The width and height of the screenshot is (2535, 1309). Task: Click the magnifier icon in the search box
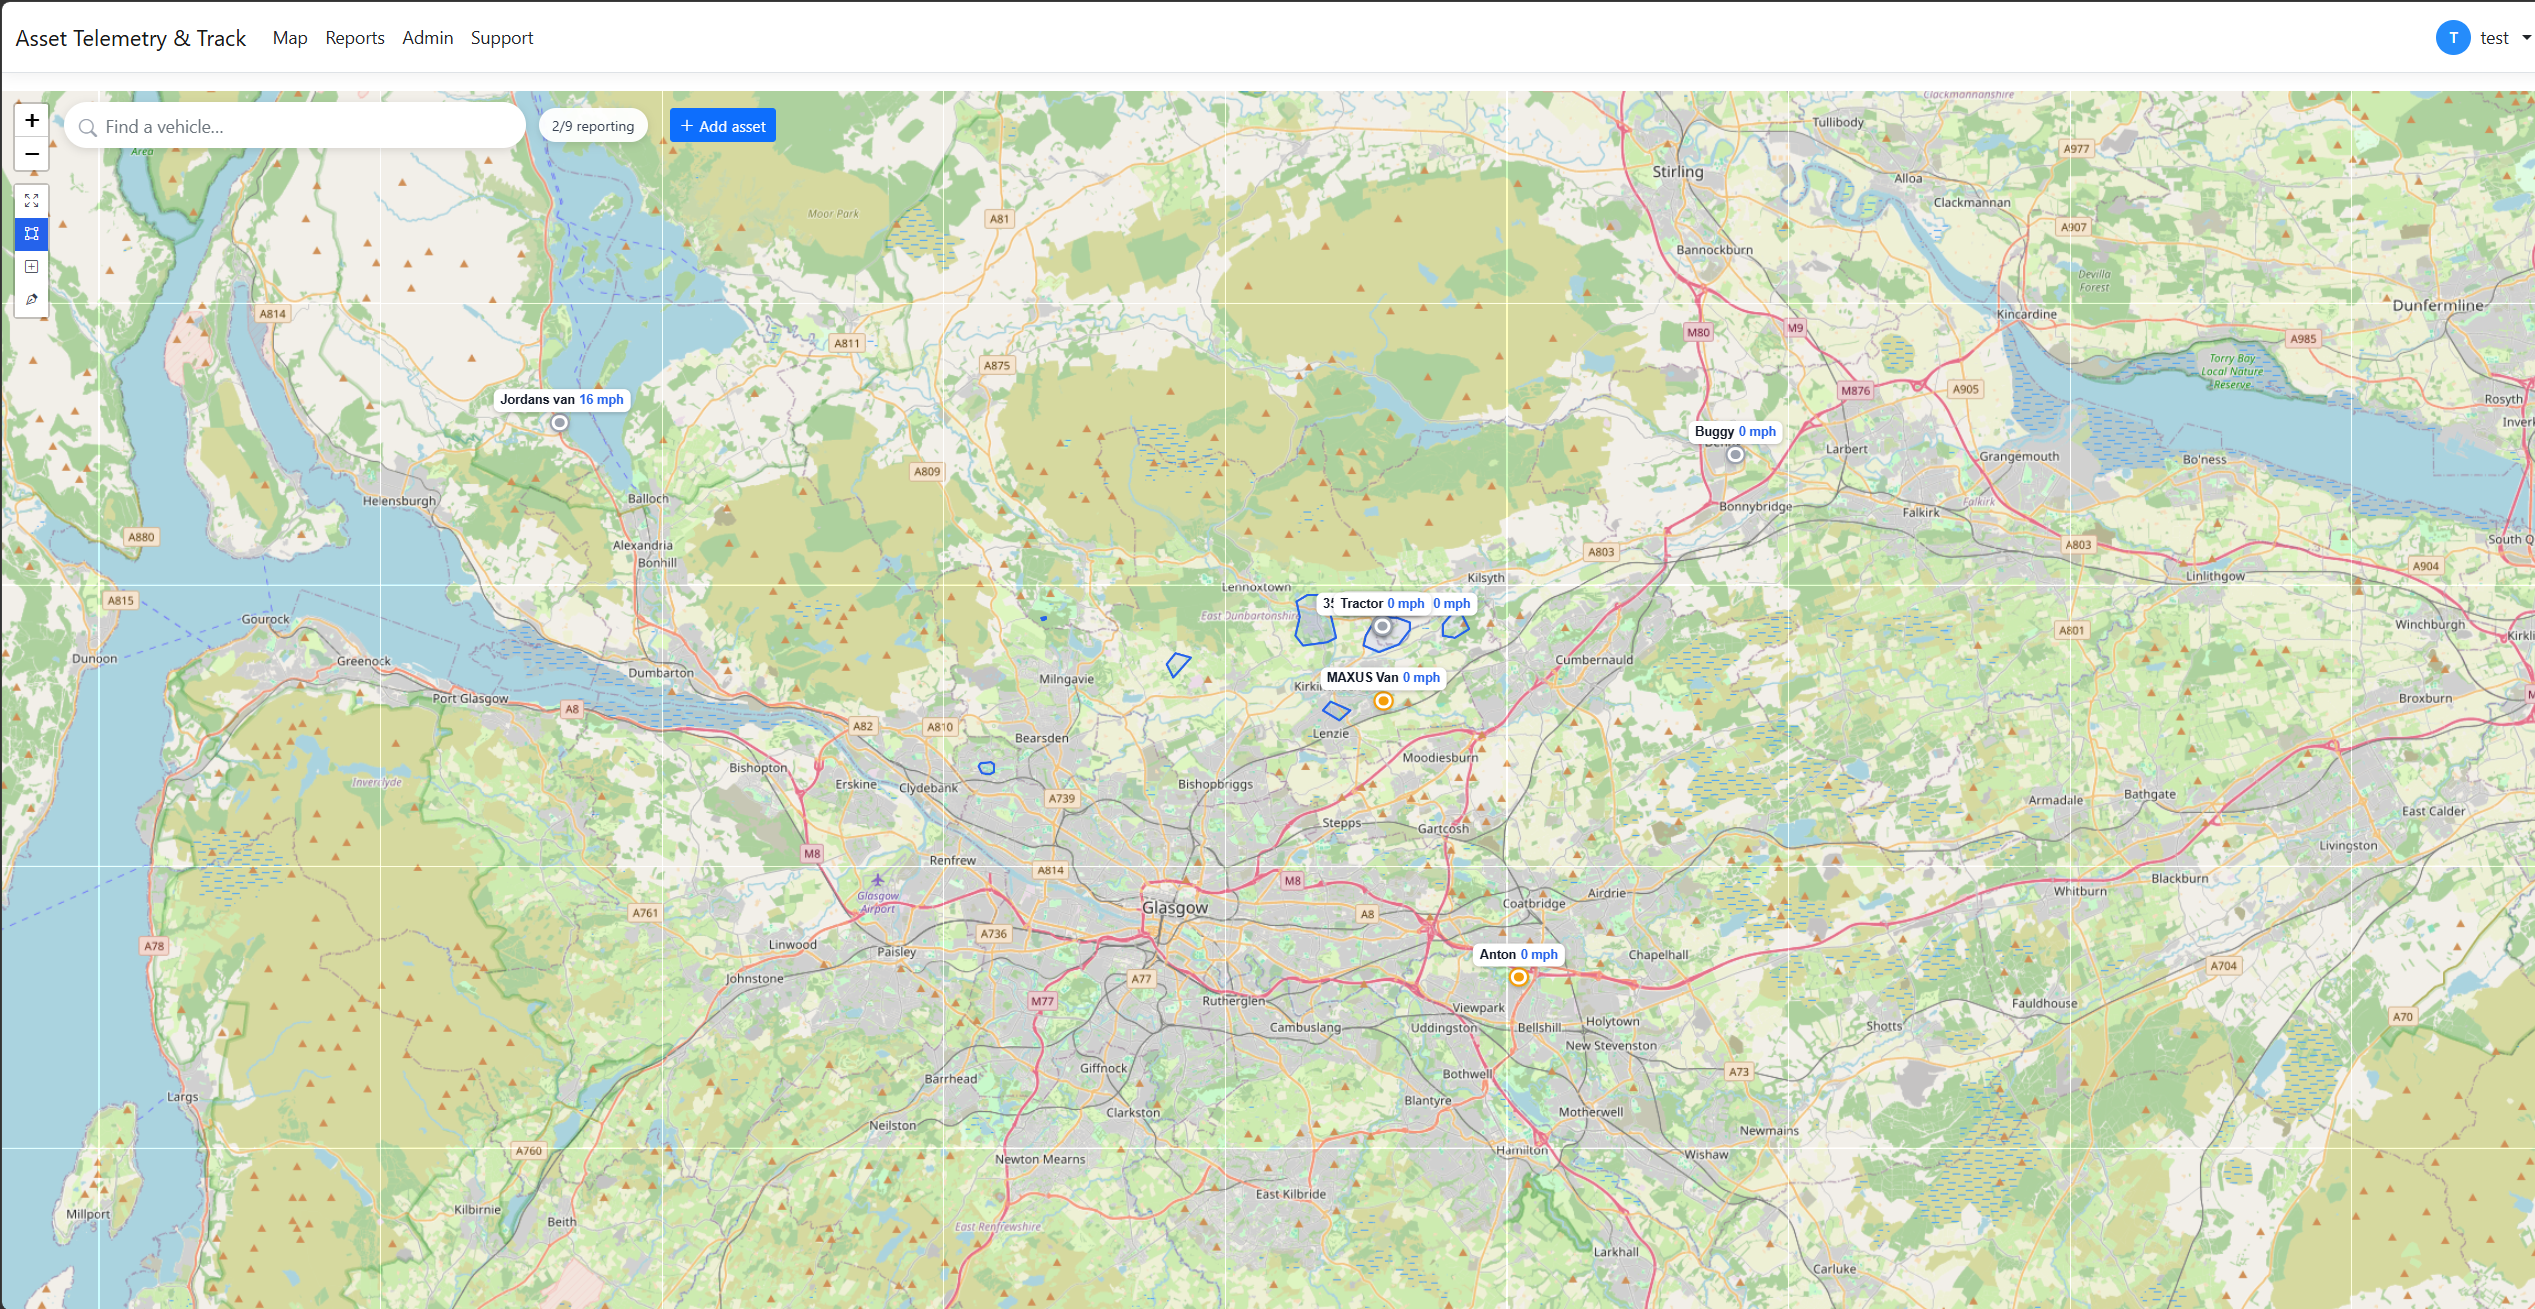point(88,127)
